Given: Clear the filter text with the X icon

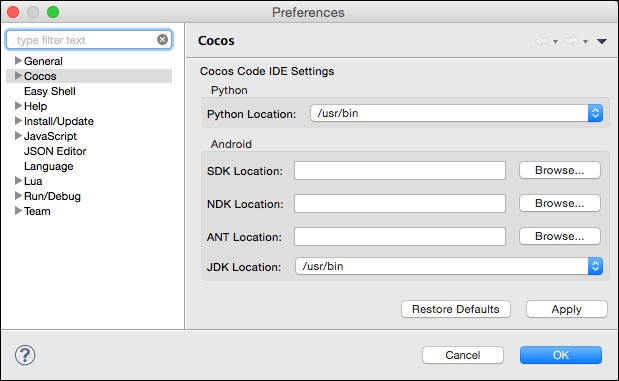Looking at the screenshot, I should point(162,39).
